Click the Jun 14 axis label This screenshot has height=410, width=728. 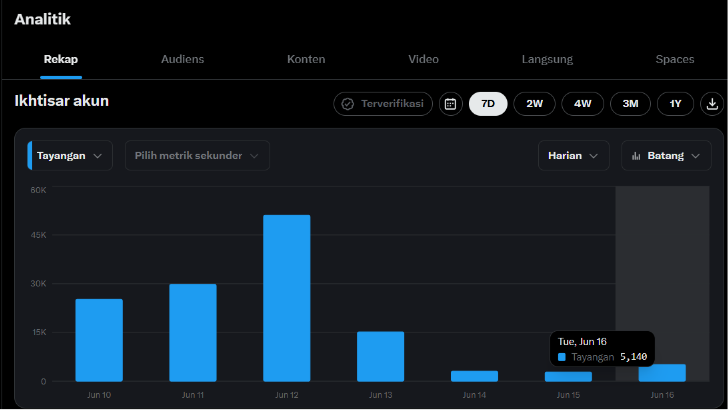coord(474,395)
